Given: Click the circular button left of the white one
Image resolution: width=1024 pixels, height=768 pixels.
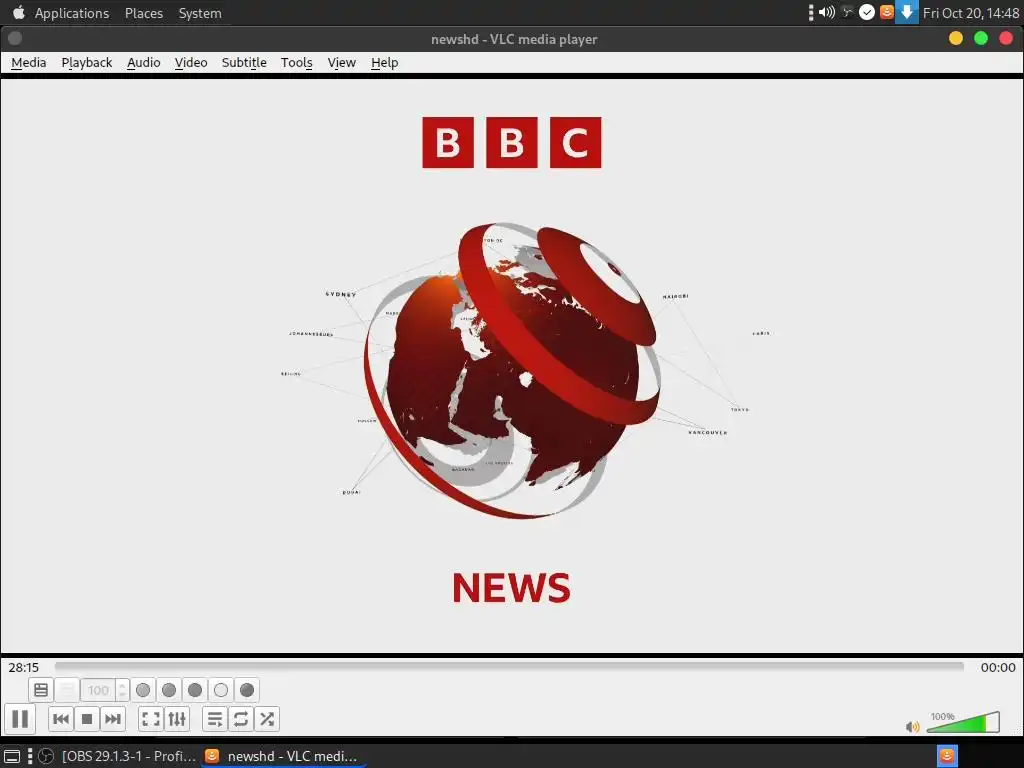Looking at the screenshot, I should [x=195, y=690].
